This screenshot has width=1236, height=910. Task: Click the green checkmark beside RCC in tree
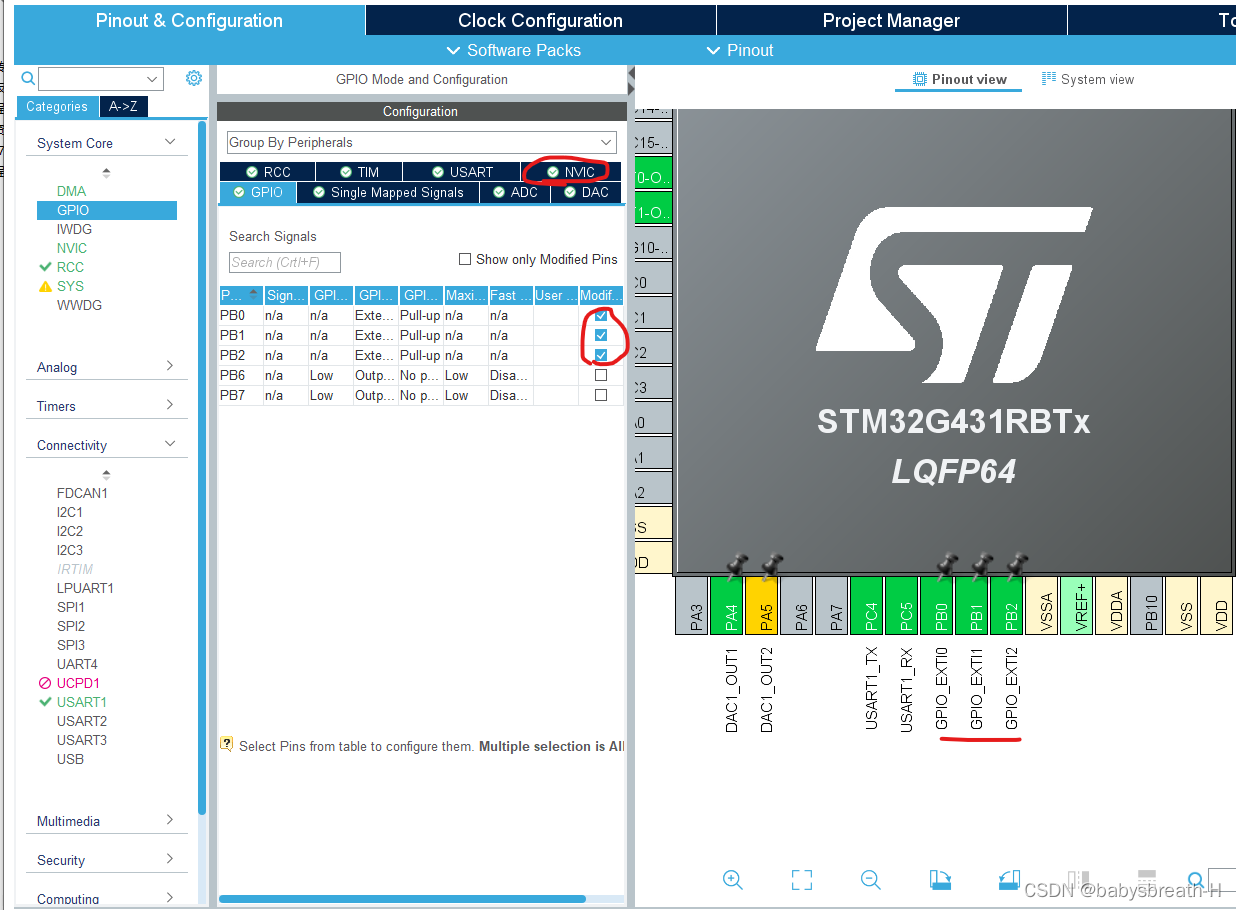[45, 267]
